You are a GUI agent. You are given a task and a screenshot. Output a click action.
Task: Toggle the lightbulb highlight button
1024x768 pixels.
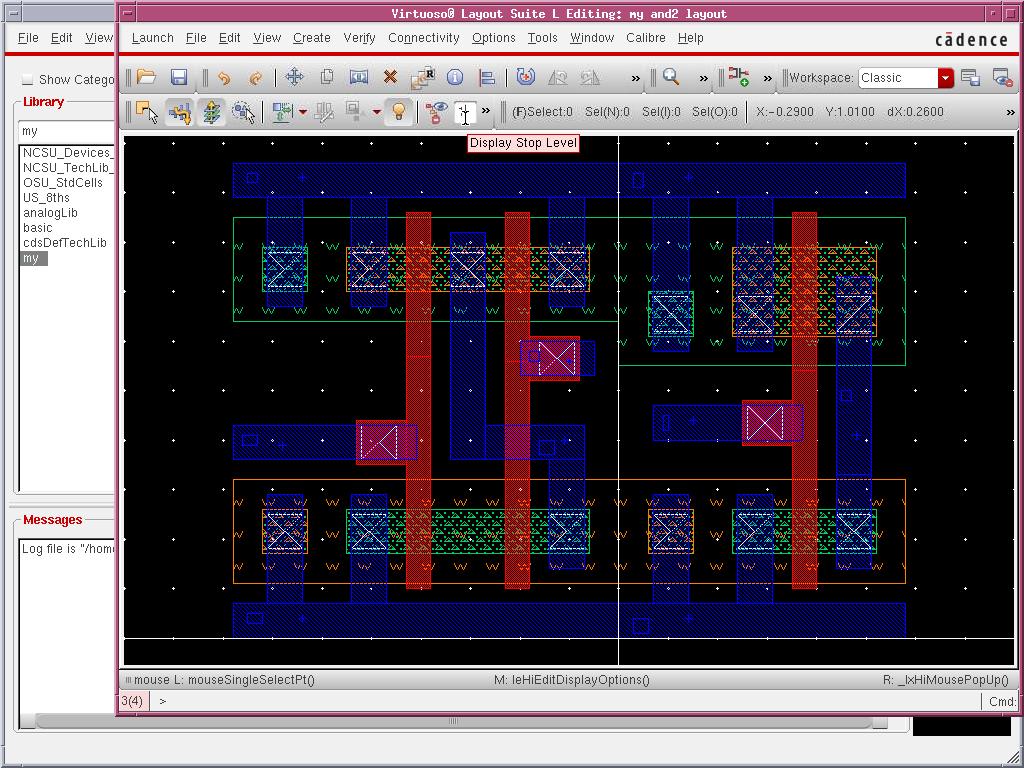pyautogui.click(x=398, y=112)
